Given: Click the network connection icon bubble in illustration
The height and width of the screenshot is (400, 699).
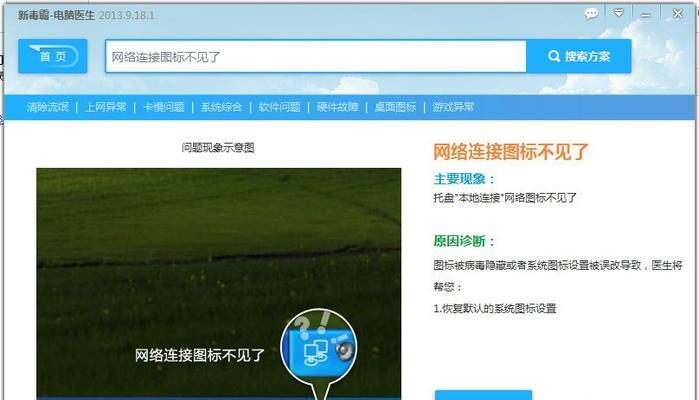Looking at the screenshot, I should [319, 347].
